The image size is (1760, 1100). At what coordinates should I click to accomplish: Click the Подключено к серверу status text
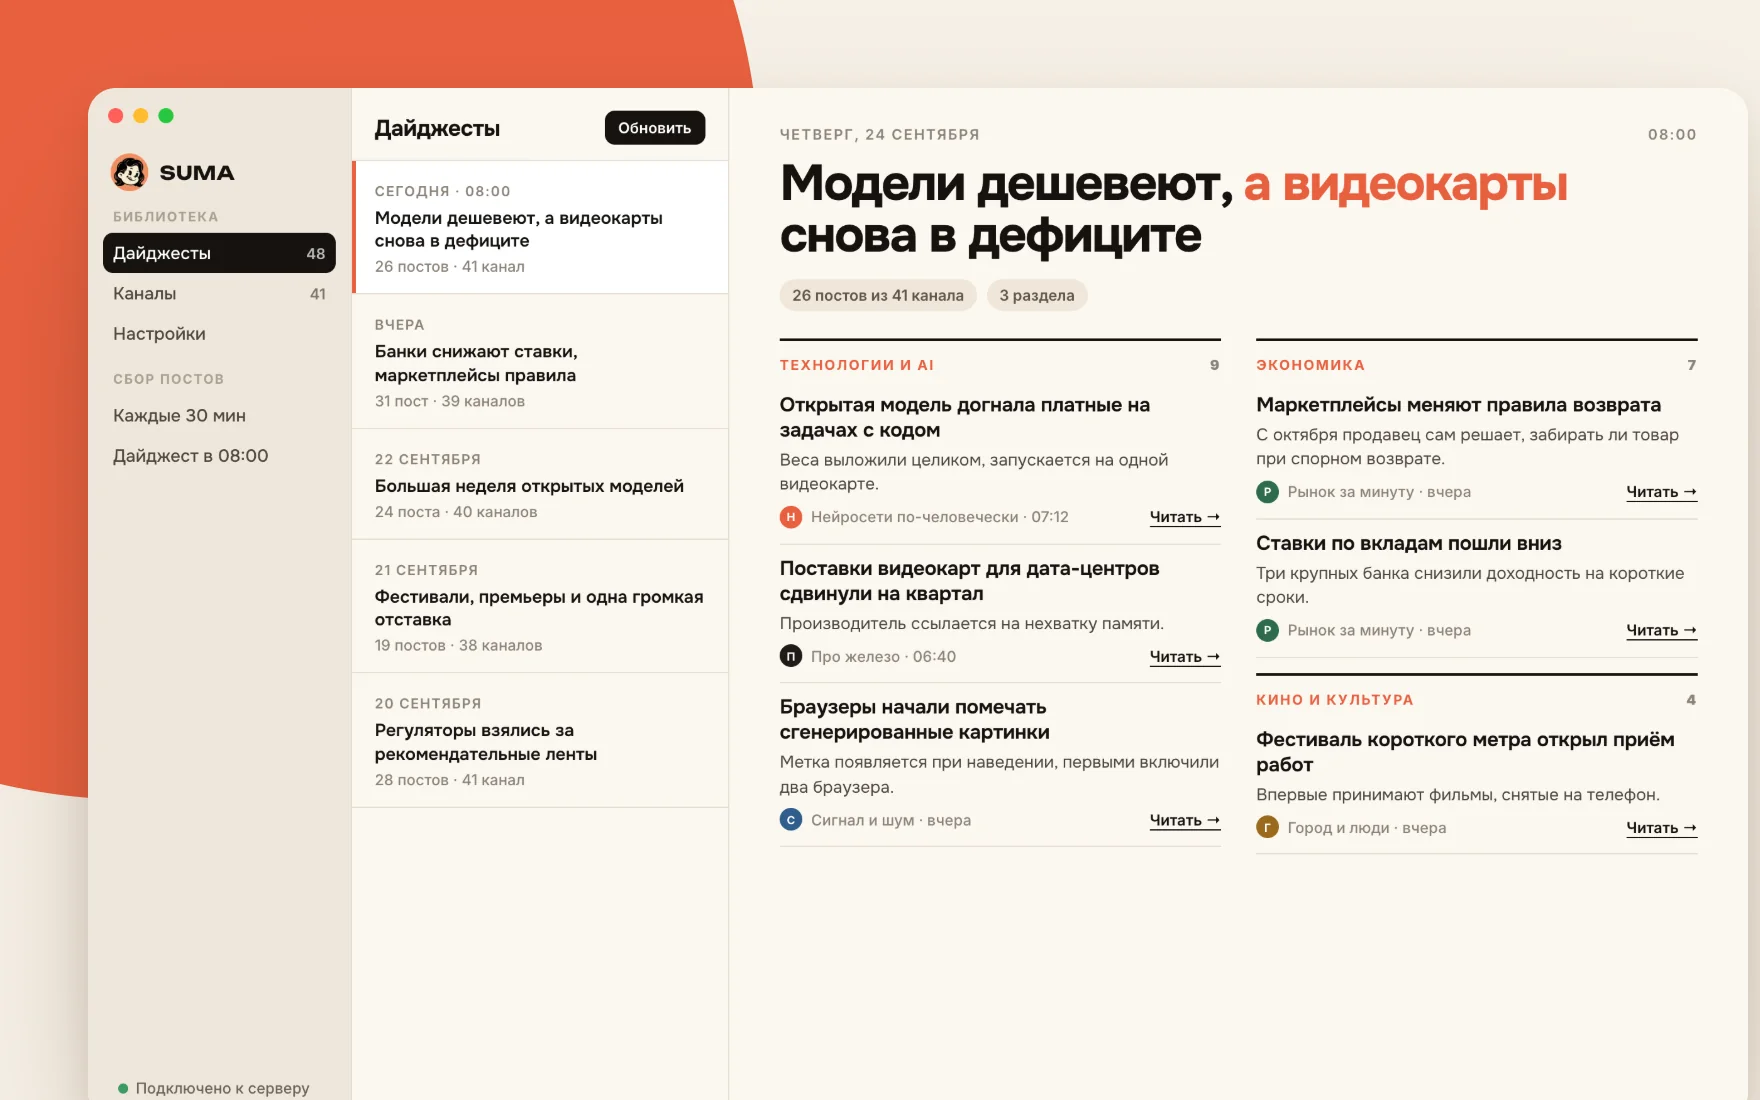click(222, 1088)
